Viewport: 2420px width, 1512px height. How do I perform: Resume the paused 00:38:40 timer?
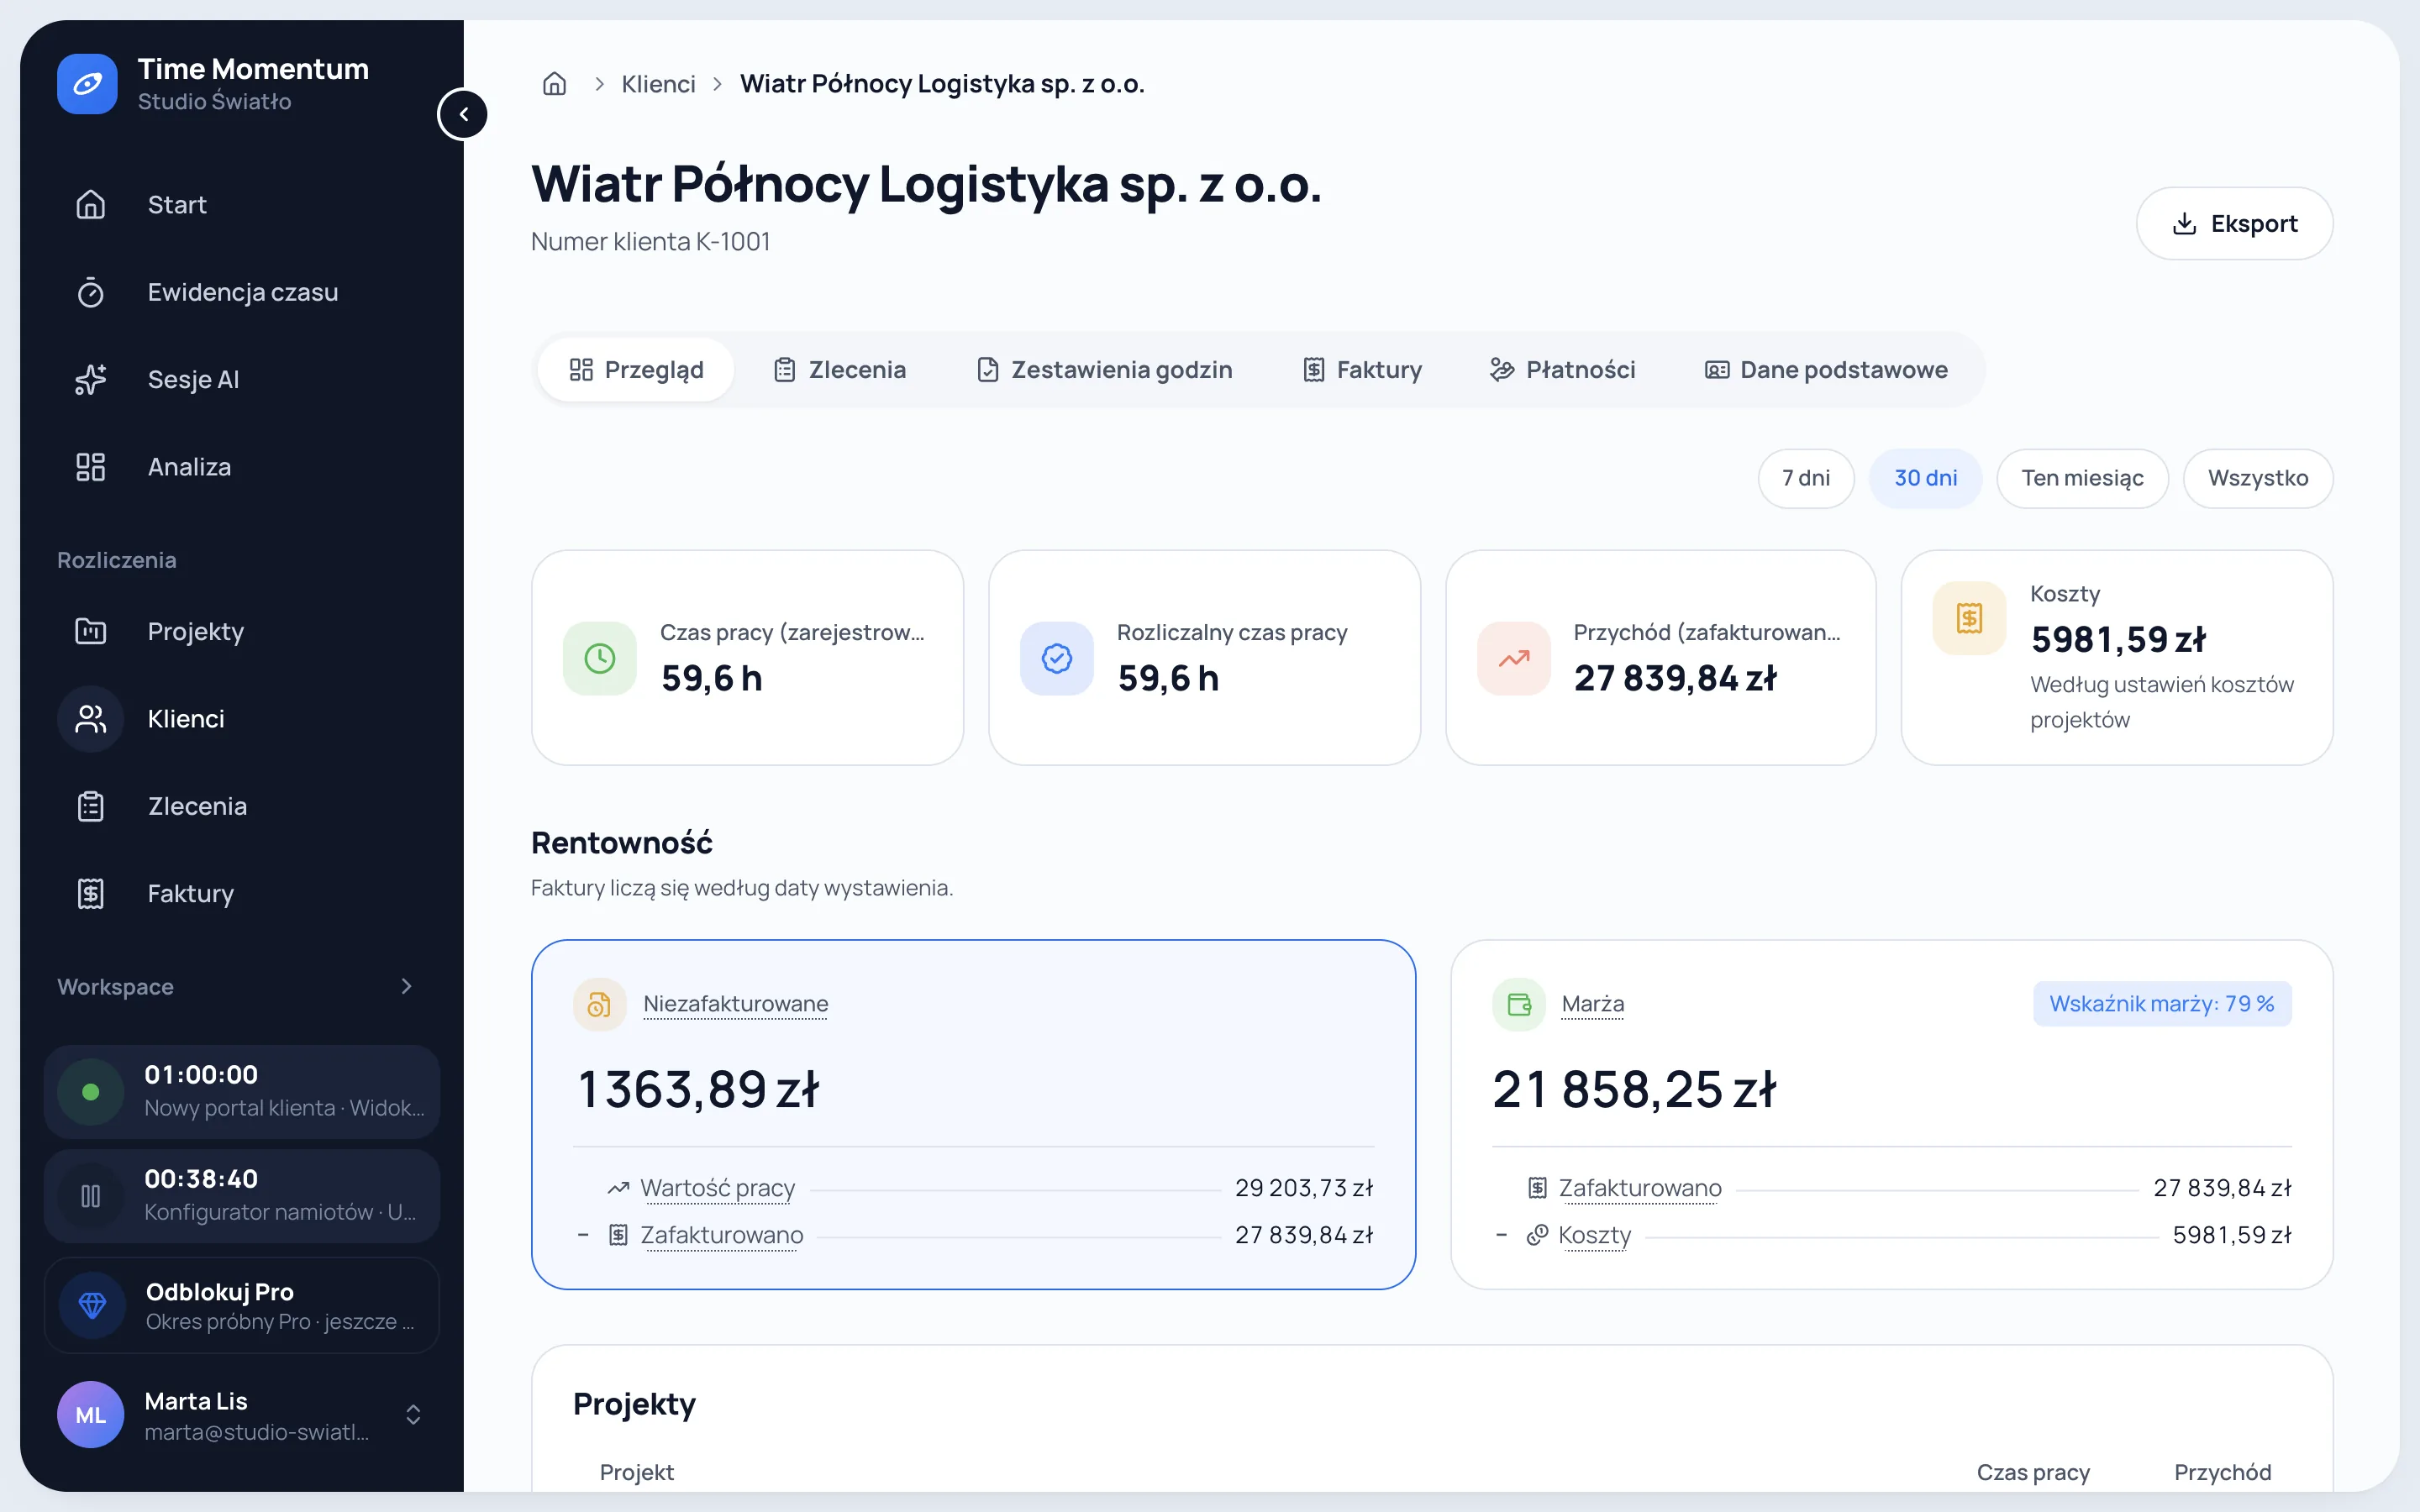[x=90, y=1196]
